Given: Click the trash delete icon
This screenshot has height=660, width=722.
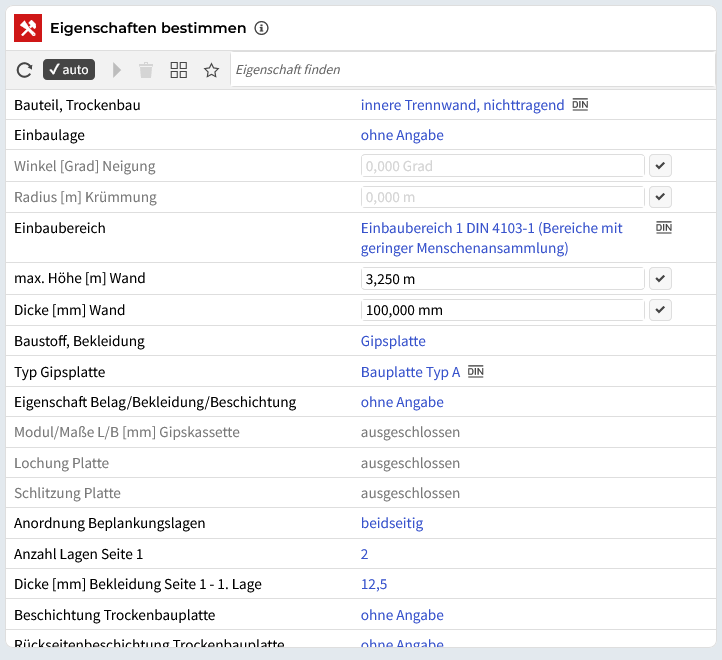Looking at the screenshot, I should click(x=146, y=70).
